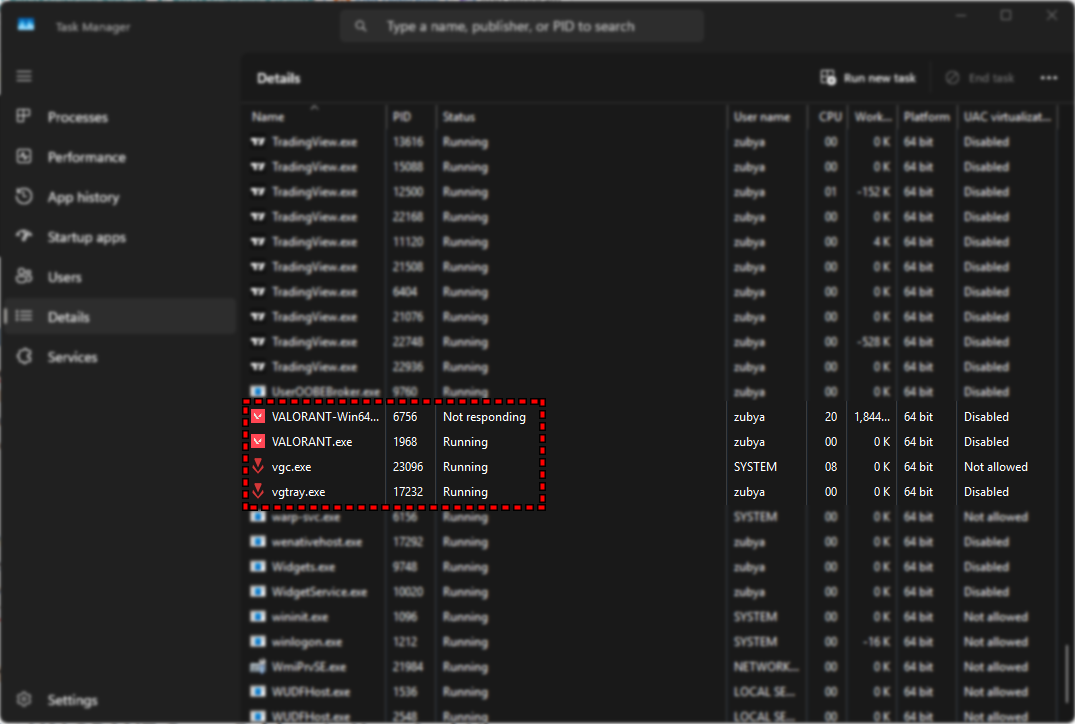Open the Performance page icon
Viewport: 1075px width, 724px height.
click(25, 157)
